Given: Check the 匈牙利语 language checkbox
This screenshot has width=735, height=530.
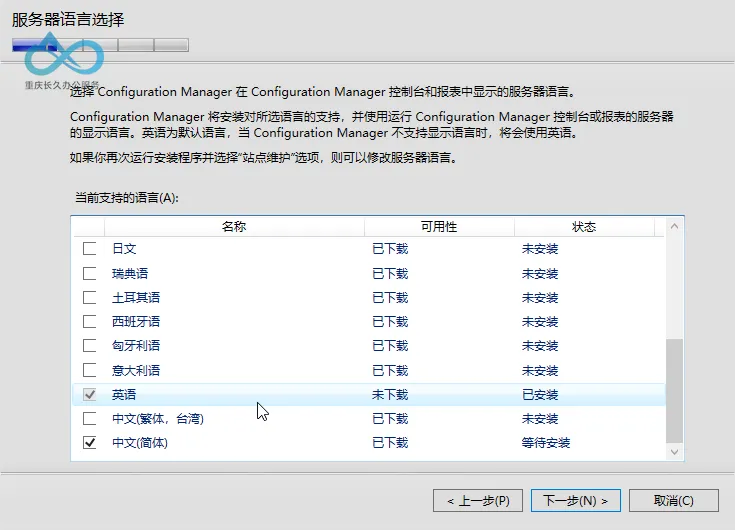Looking at the screenshot, I should [x=90, y=346].
